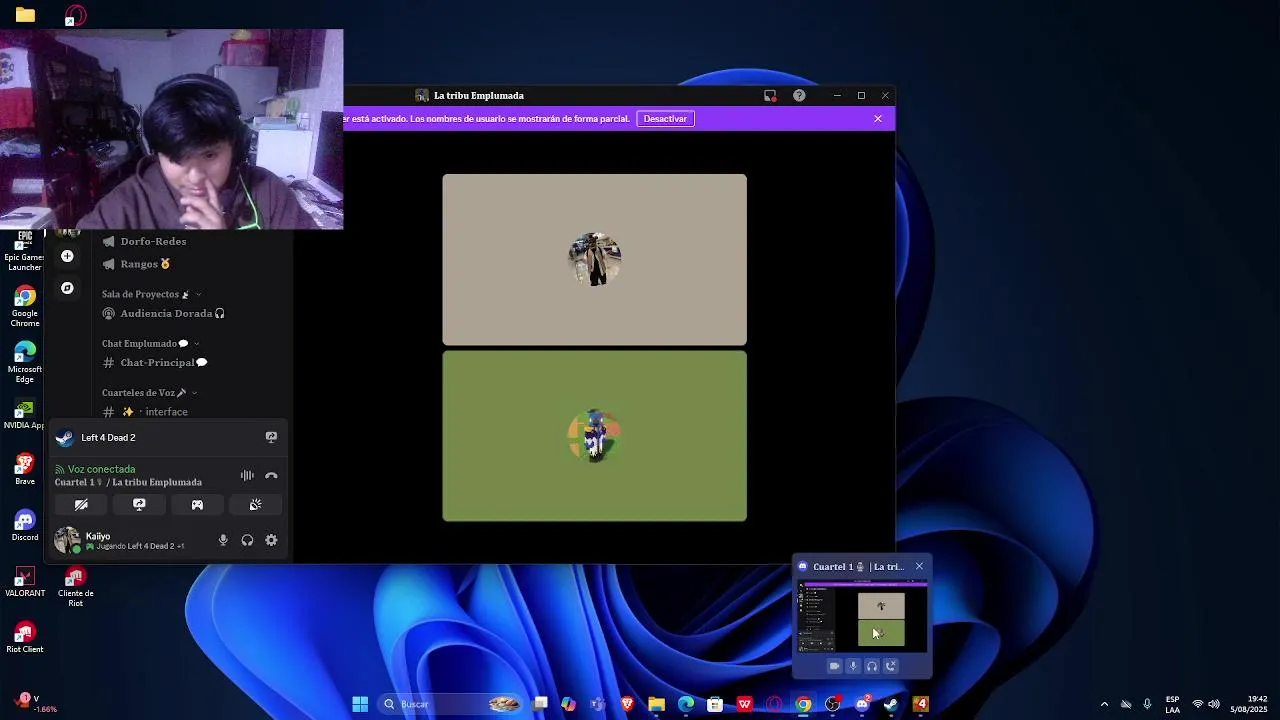This screenshot has width=1280, height=720.
Task: Deafen headphones next to Kaiiyo username
Action: 247,540
